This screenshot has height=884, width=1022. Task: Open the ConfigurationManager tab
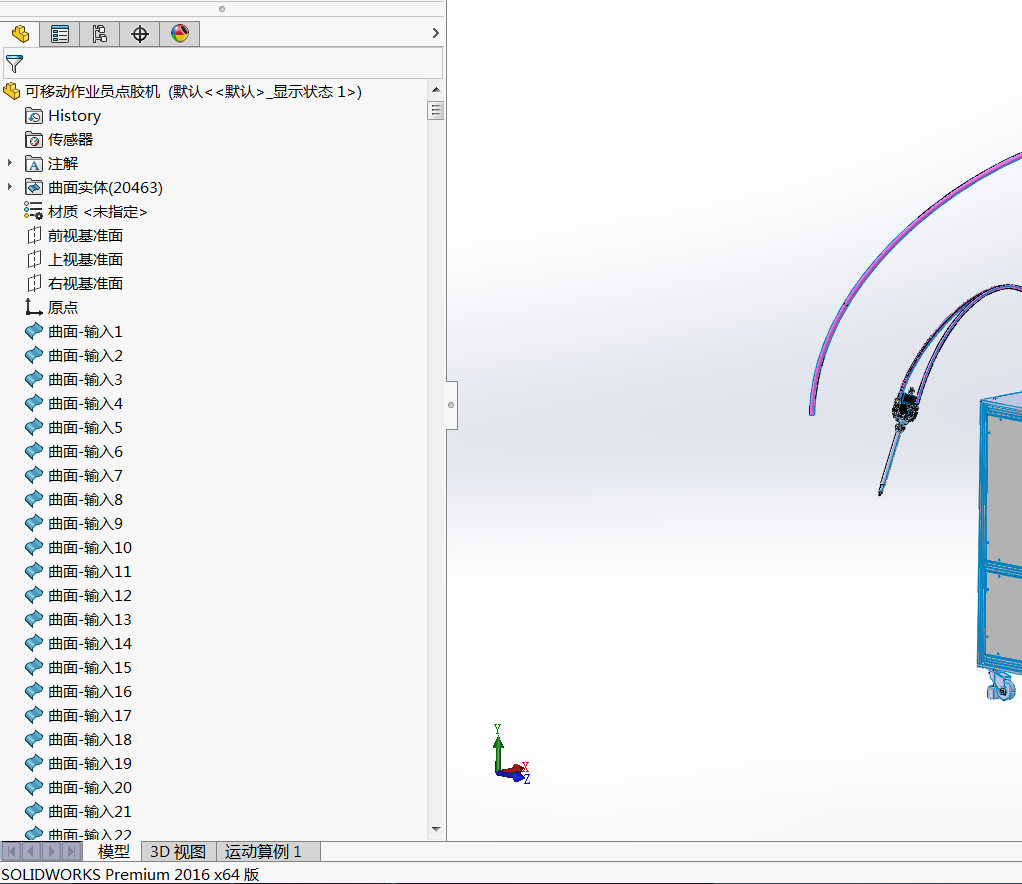pos(100,34)
